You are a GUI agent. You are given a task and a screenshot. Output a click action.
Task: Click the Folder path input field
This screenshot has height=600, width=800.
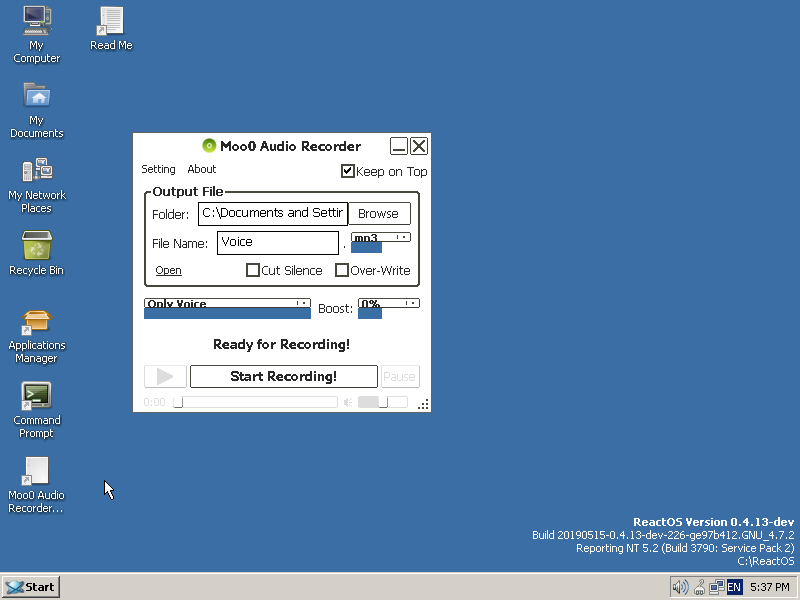click(x=273, y=214)
